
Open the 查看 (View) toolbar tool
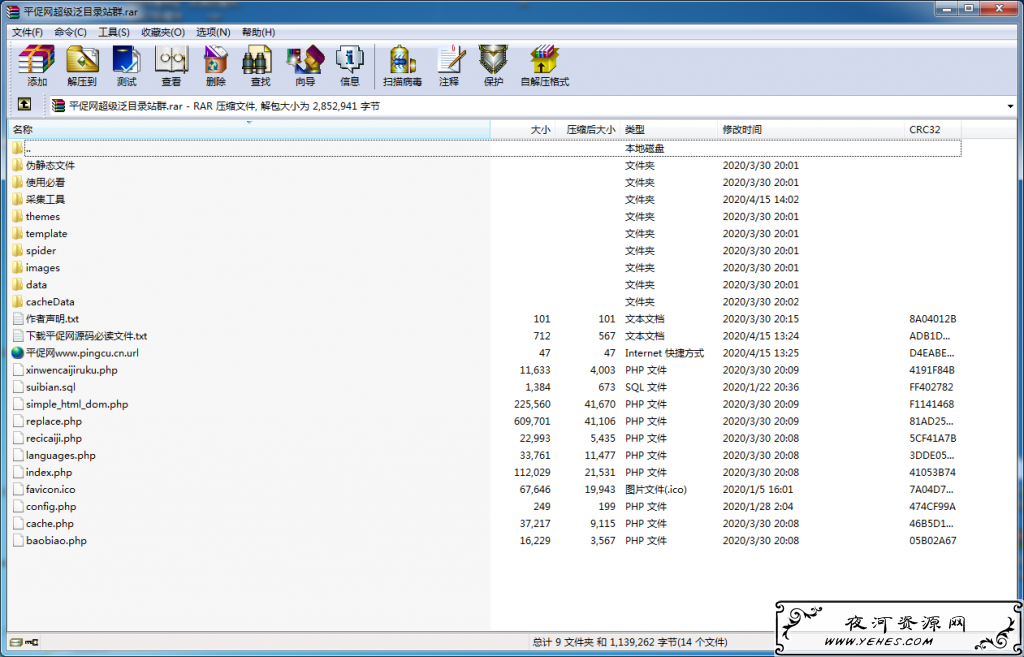(x=171, y=65)
